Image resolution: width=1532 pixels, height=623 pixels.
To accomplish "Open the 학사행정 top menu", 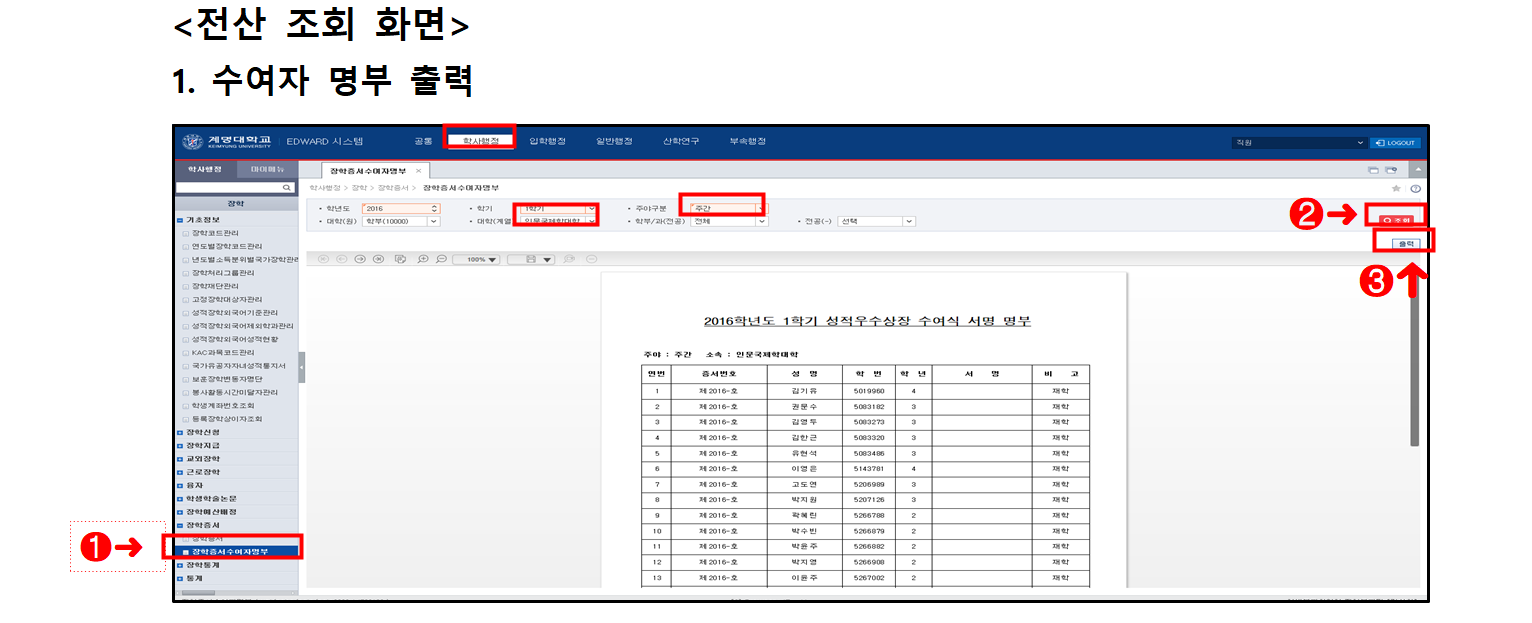I will tap(479, 141).
